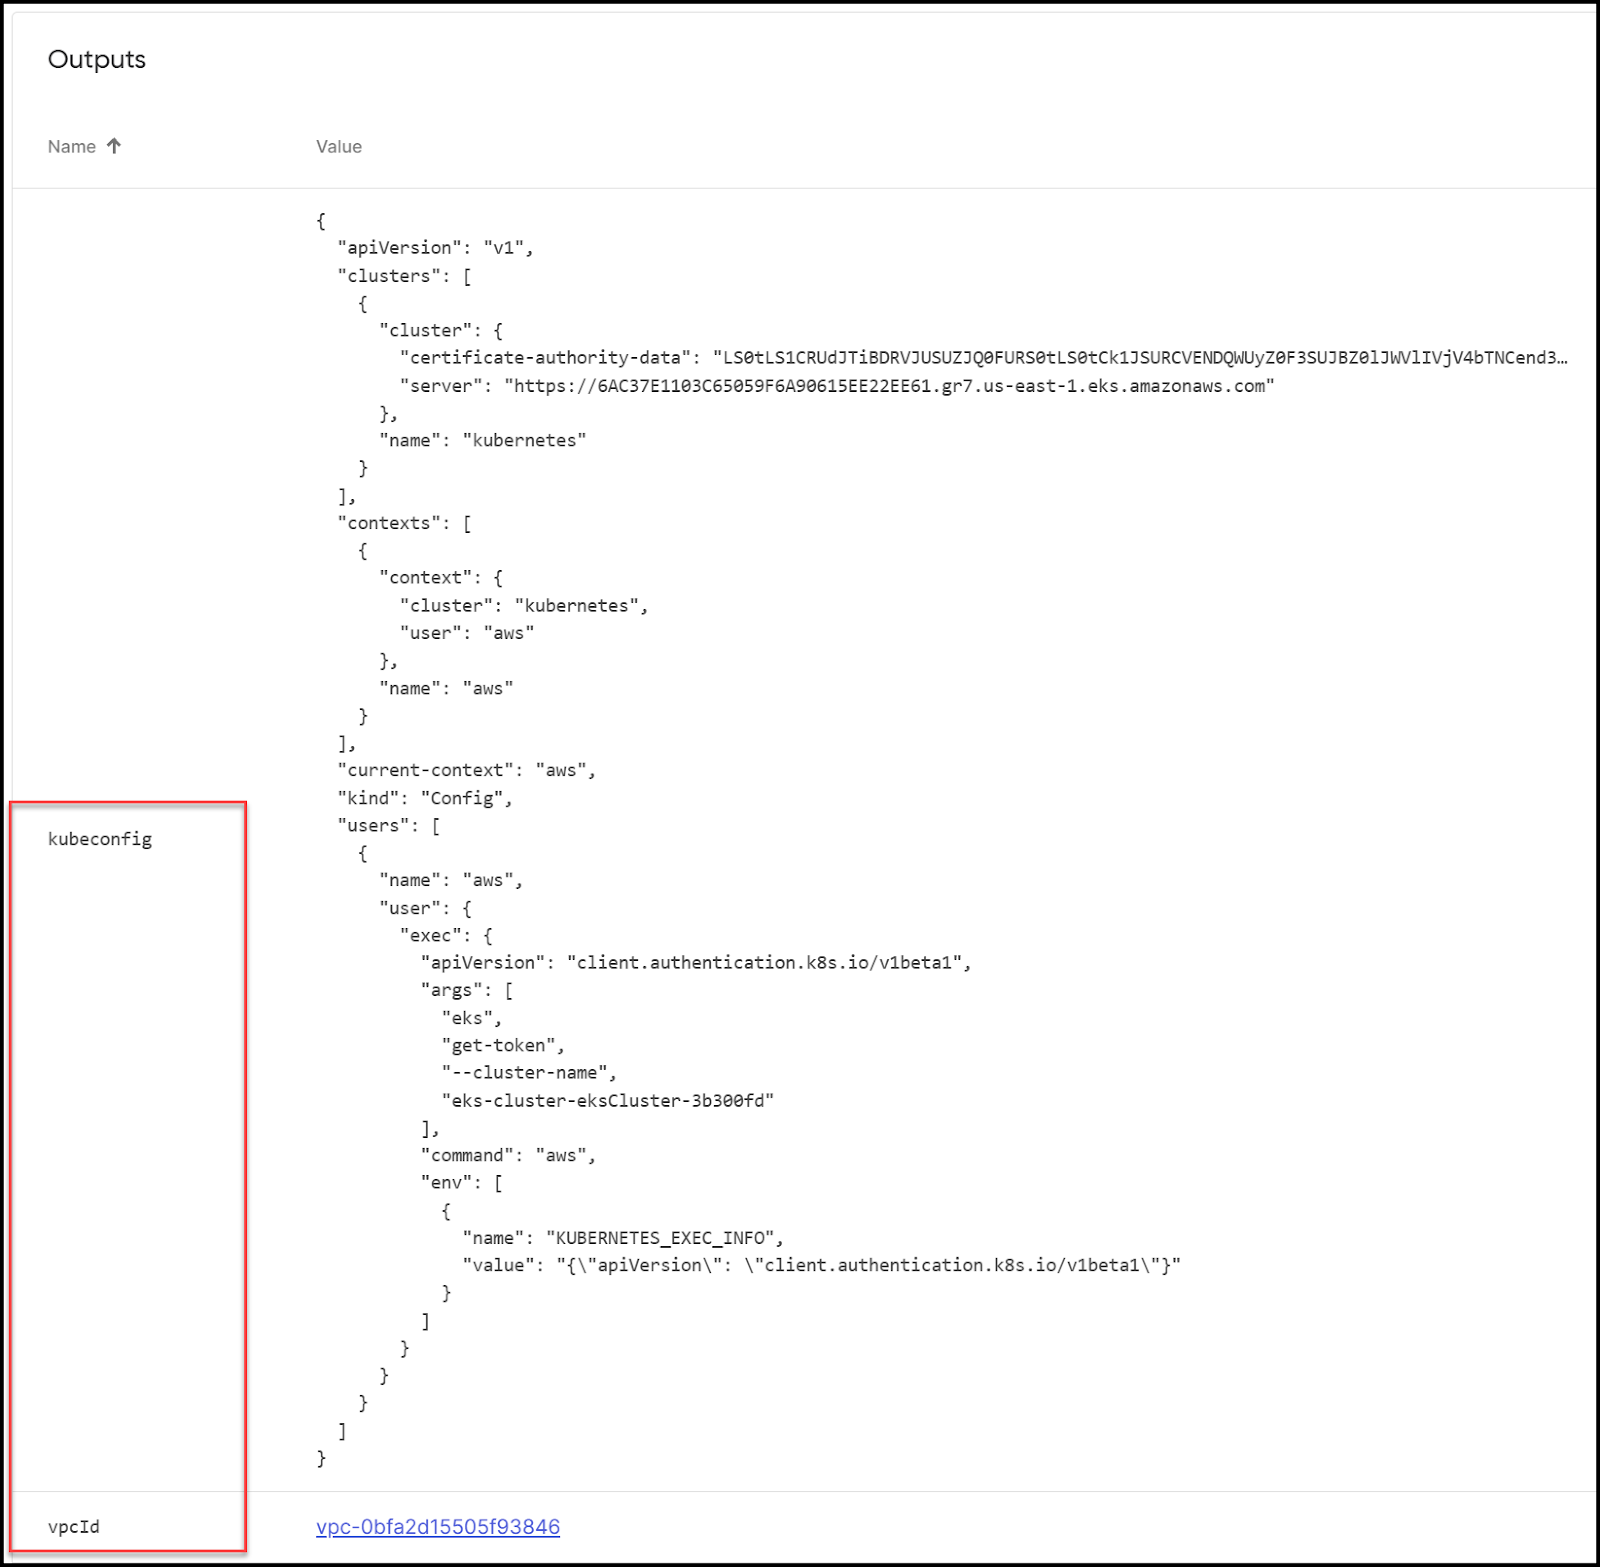Click the "exec": { line

point(446,936)
